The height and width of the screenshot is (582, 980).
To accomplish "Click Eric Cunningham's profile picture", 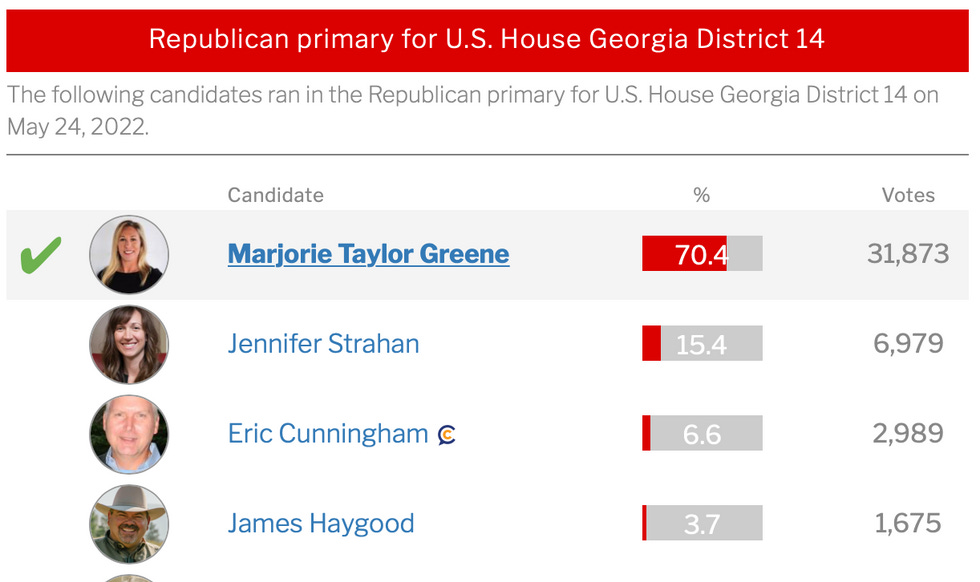I will tap(129, 434).
